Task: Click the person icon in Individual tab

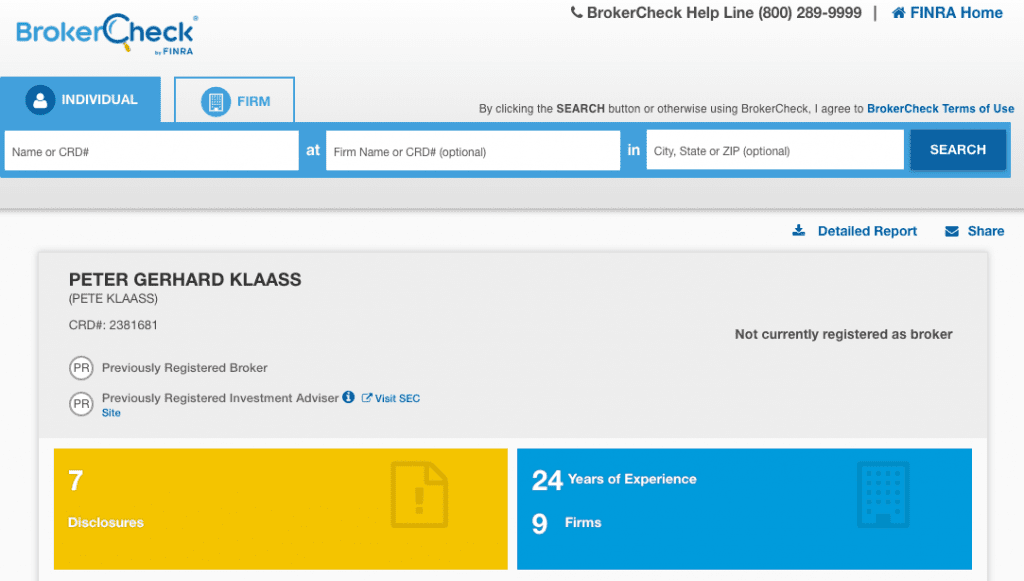Action: pos(40,100)
